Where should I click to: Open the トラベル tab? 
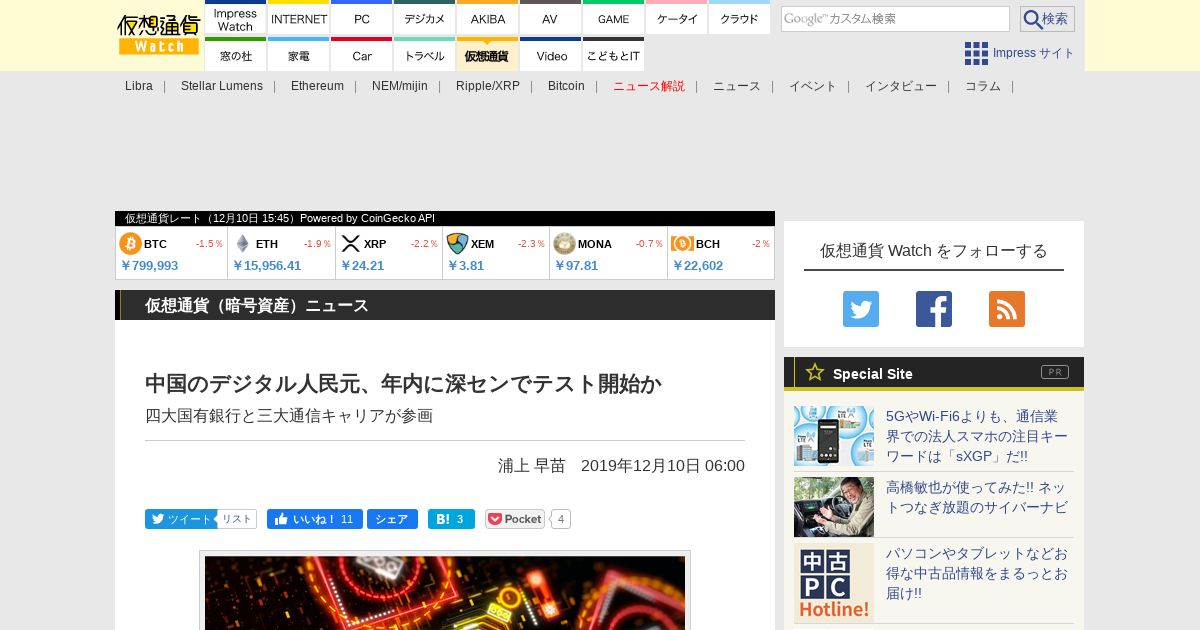(425, 56)
